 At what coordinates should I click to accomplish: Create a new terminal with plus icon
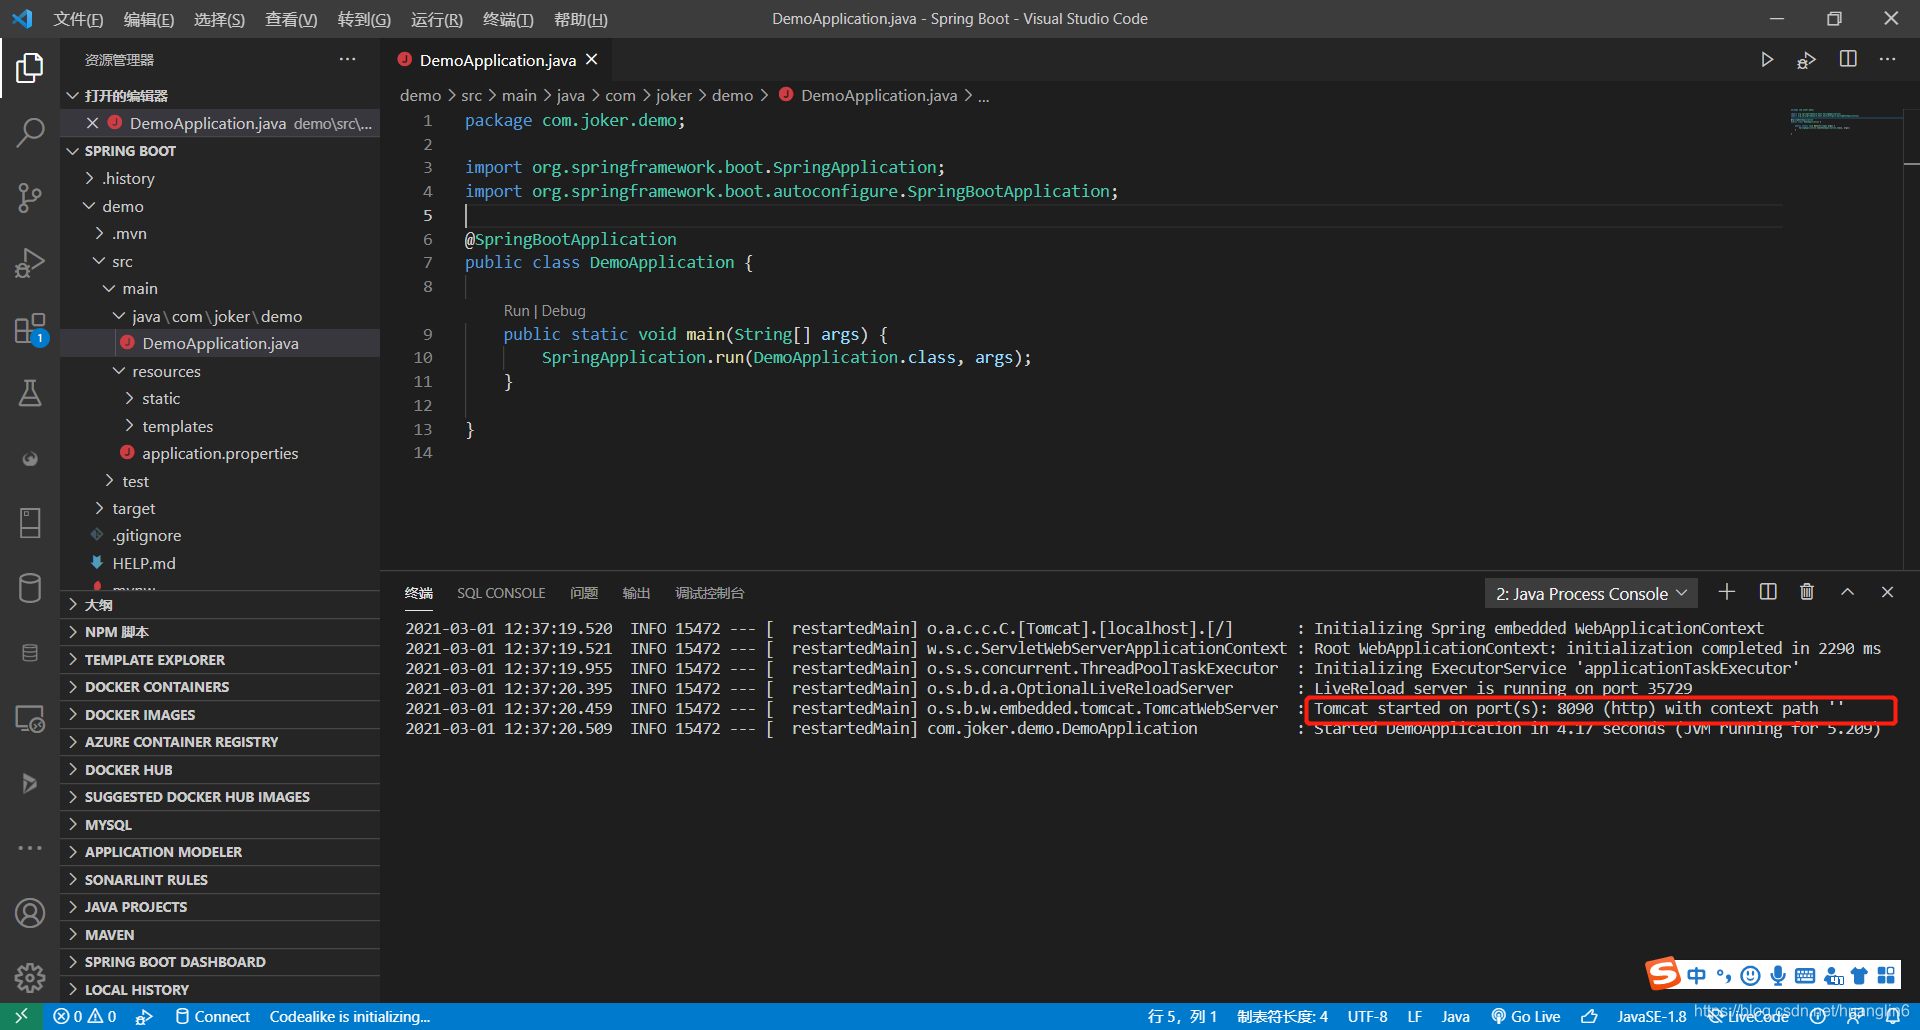coord(1727,592)
